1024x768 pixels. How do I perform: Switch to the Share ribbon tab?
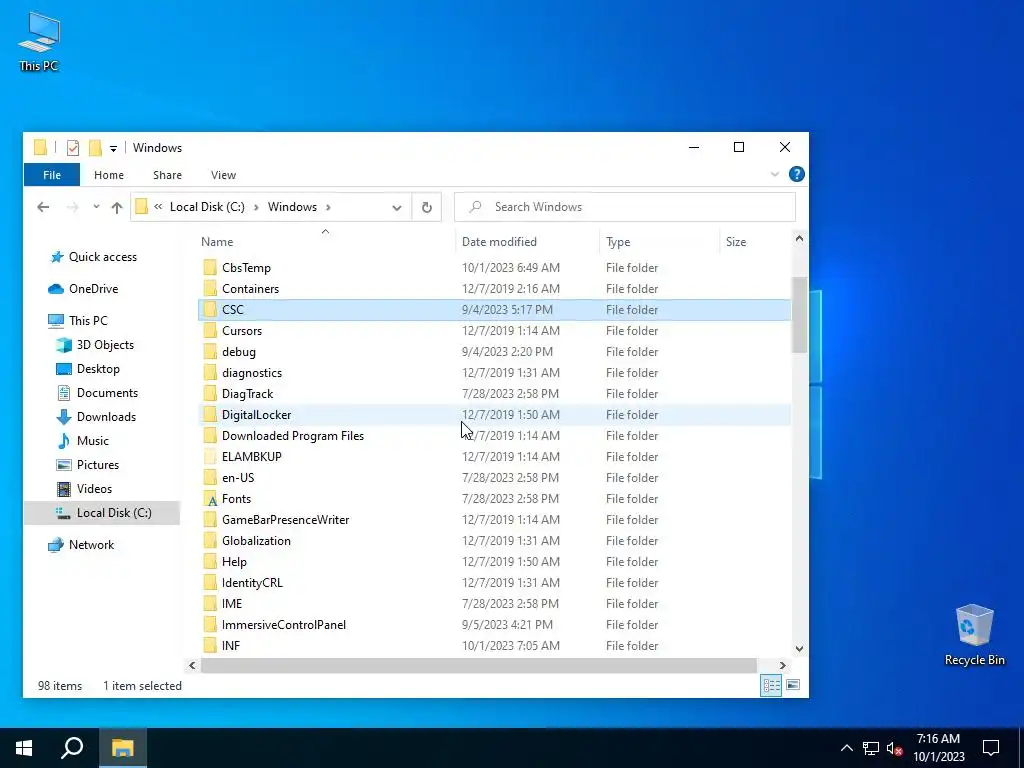(x=167, y=175)
